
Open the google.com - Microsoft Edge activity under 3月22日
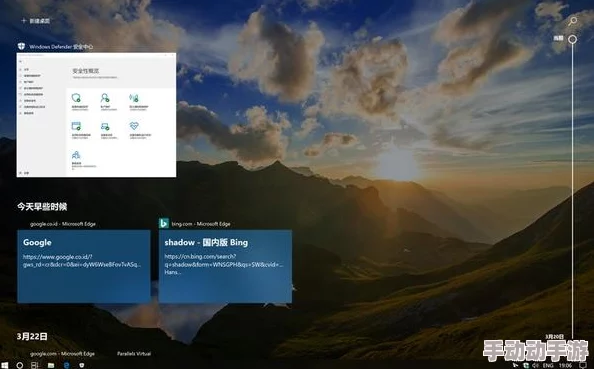tap(62, 354)
